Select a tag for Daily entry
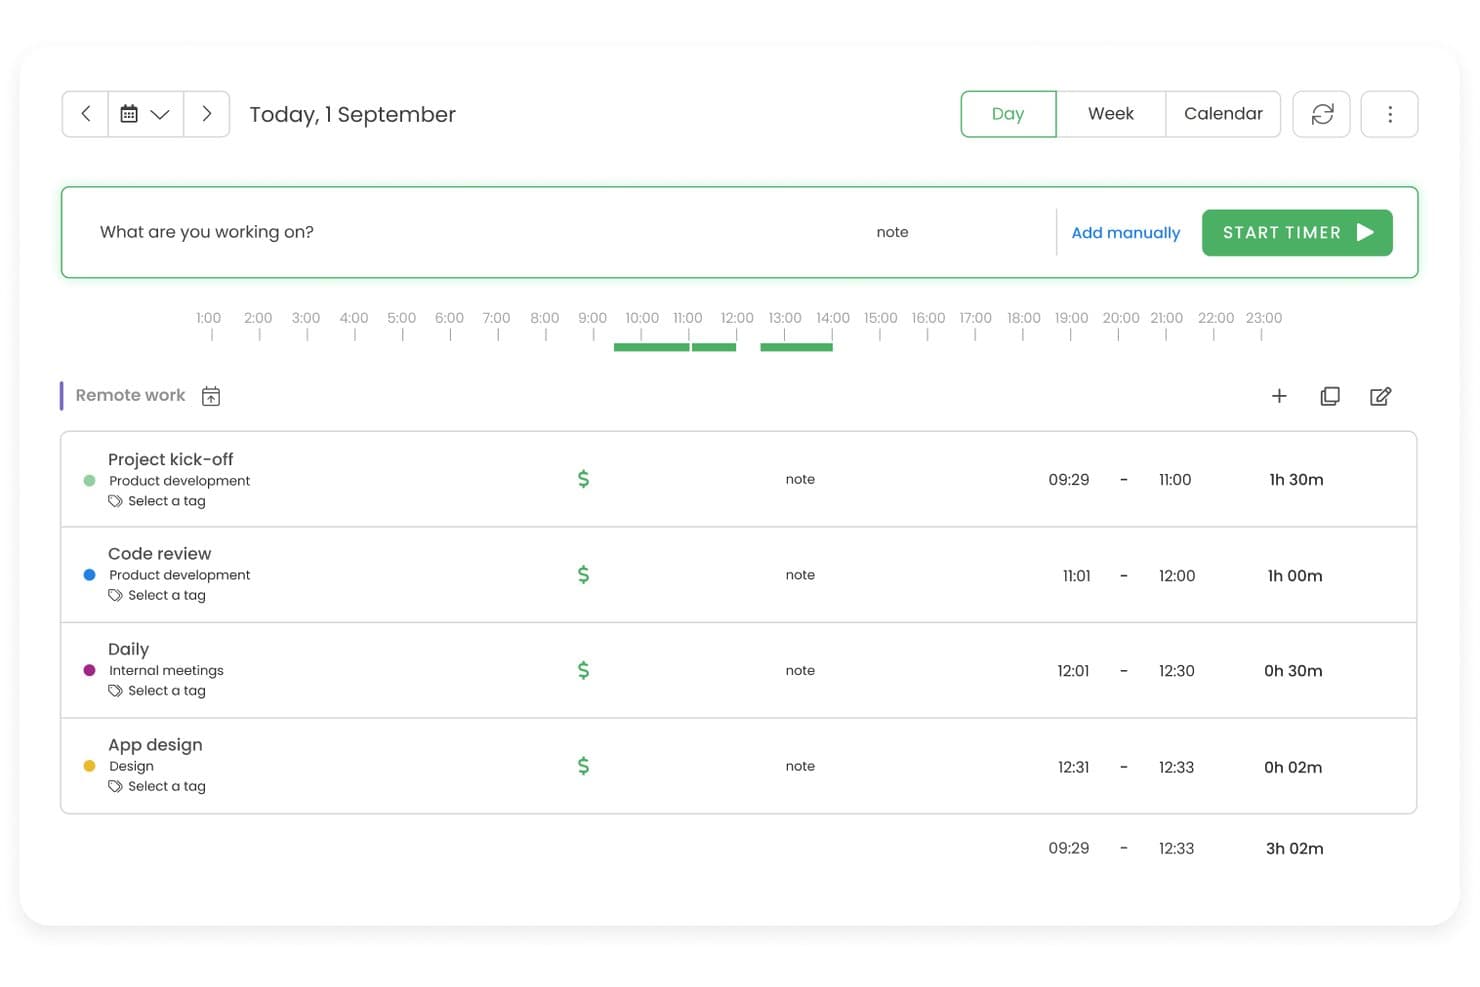This screenshot has height=987, width=1480. tap(157, 691)
